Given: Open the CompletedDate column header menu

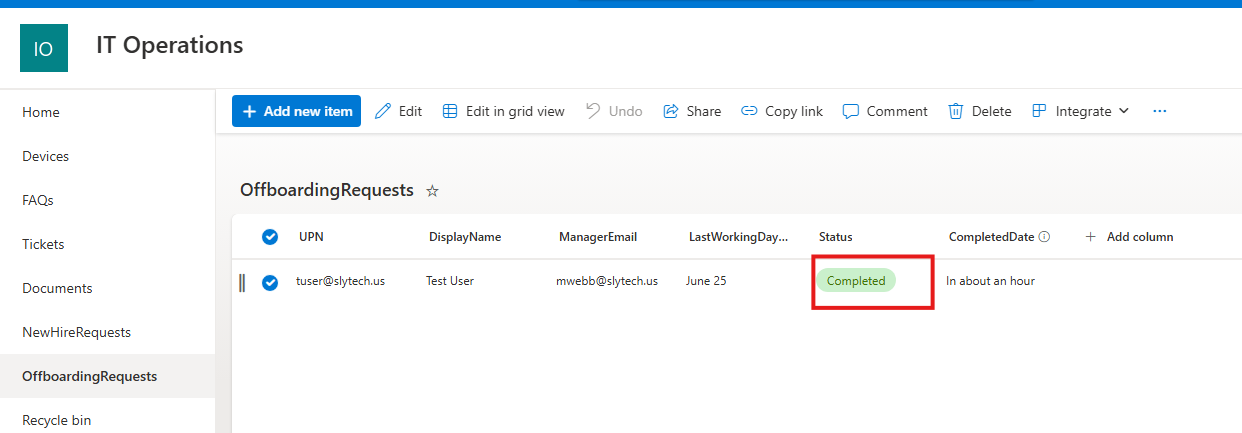Looking at the screenshot, I should tap(991, 237).
